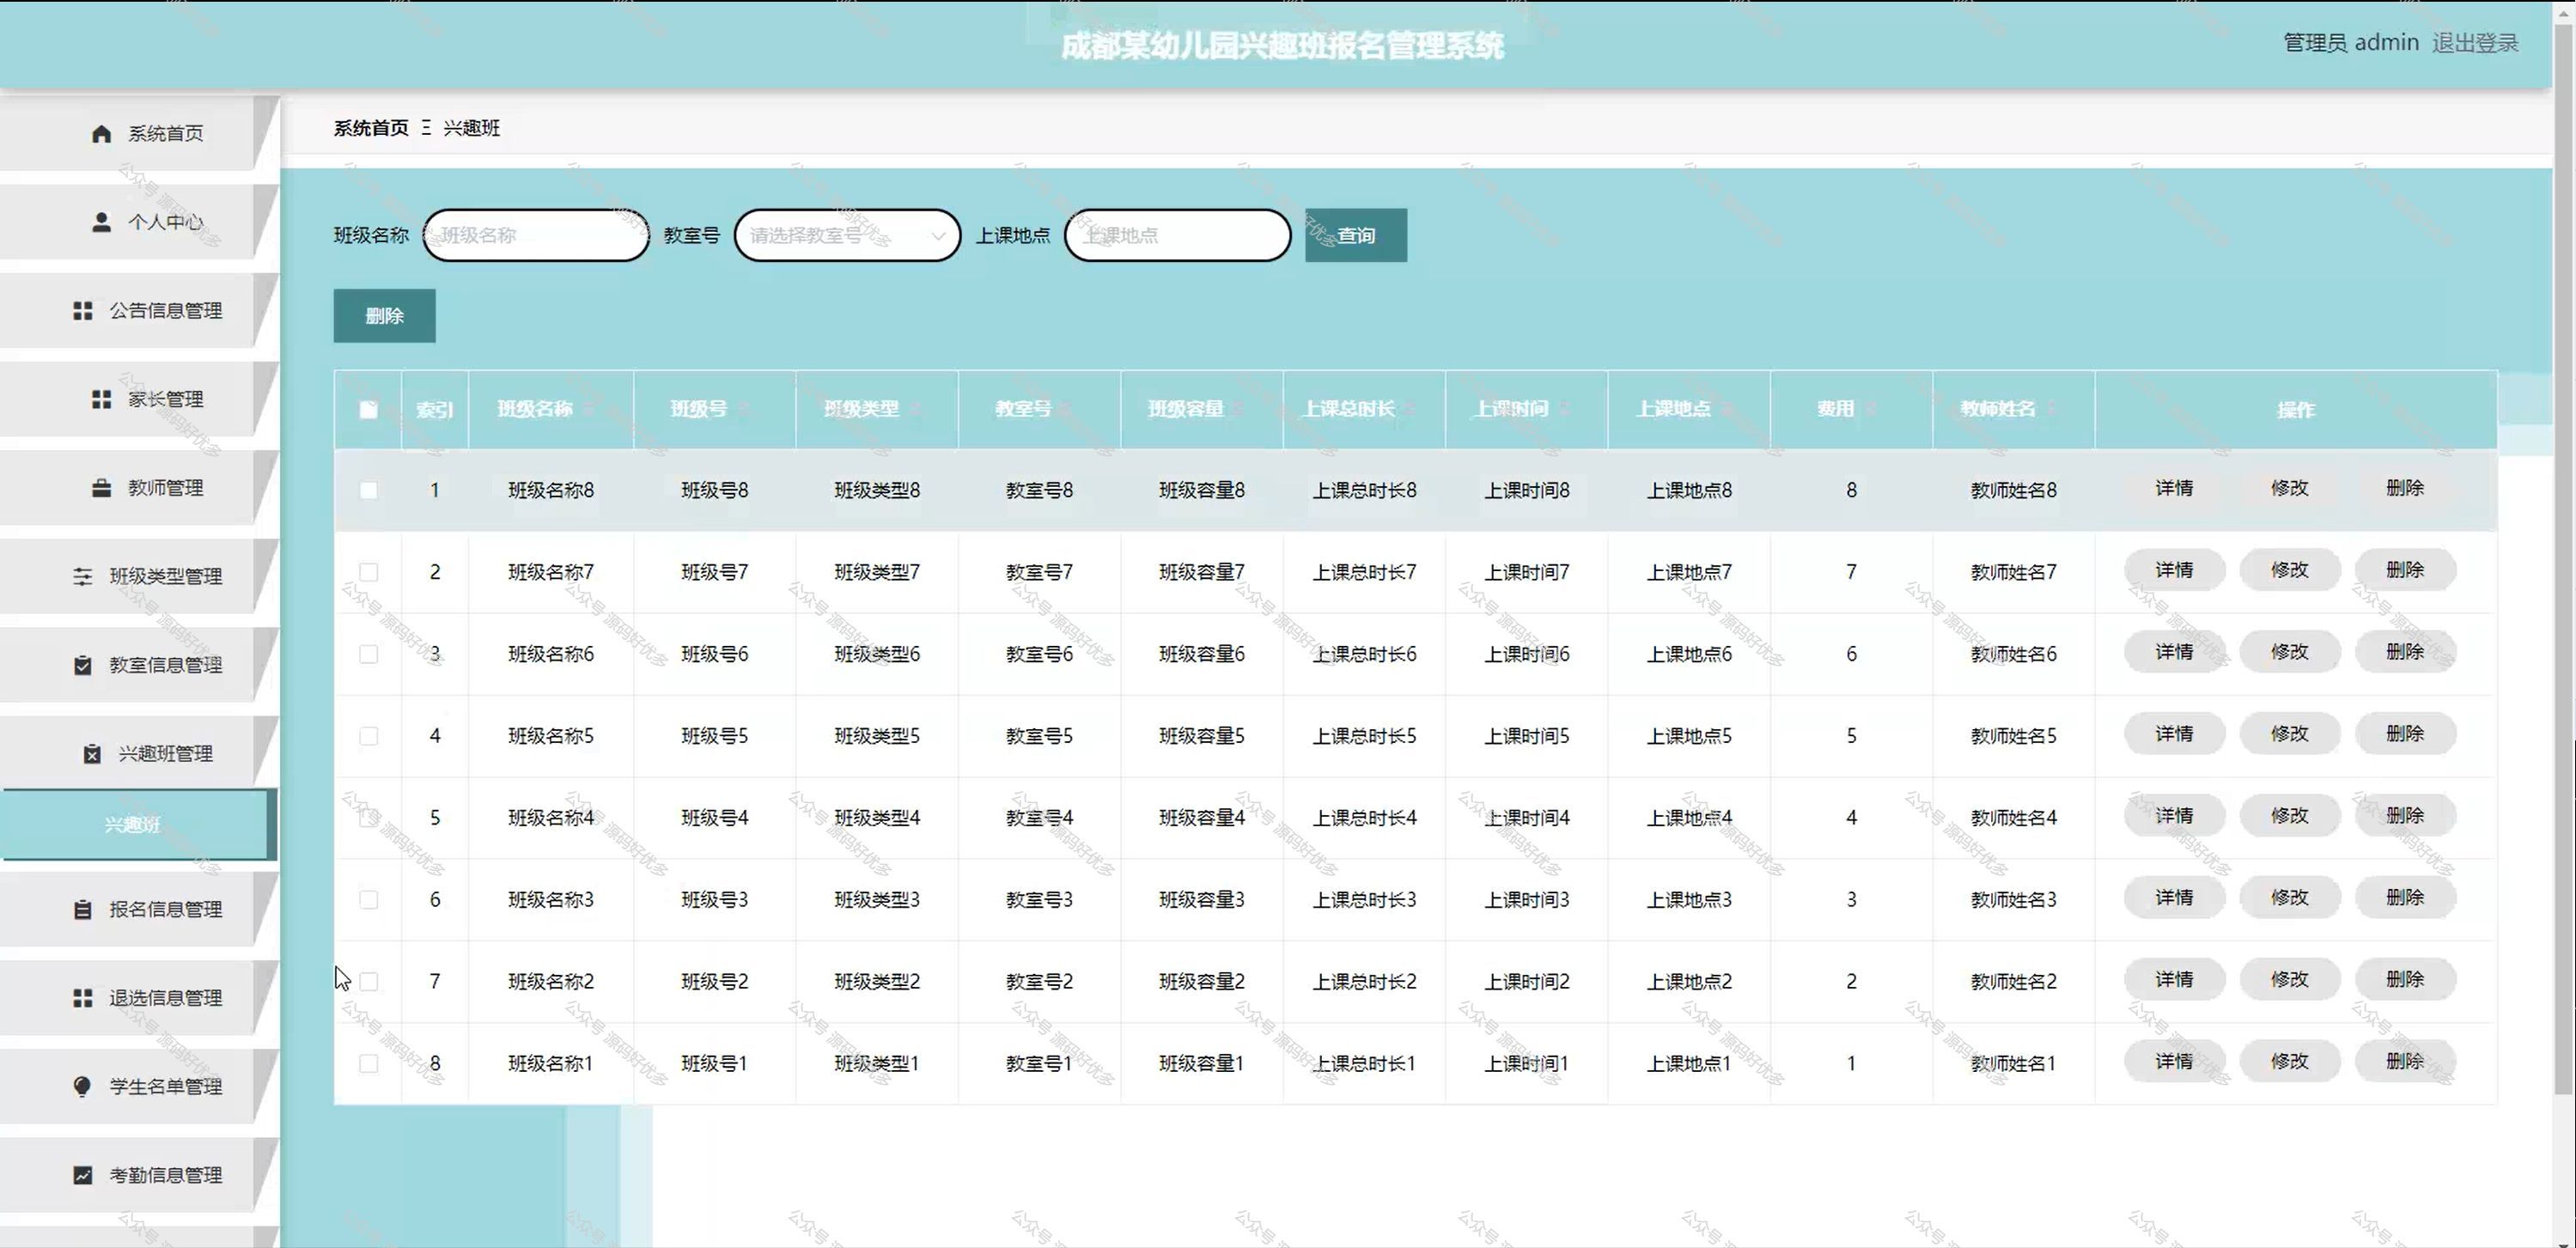Click the cell 教室号2
This screenshot has width=2576, height=1248.
pos(1039,982)
